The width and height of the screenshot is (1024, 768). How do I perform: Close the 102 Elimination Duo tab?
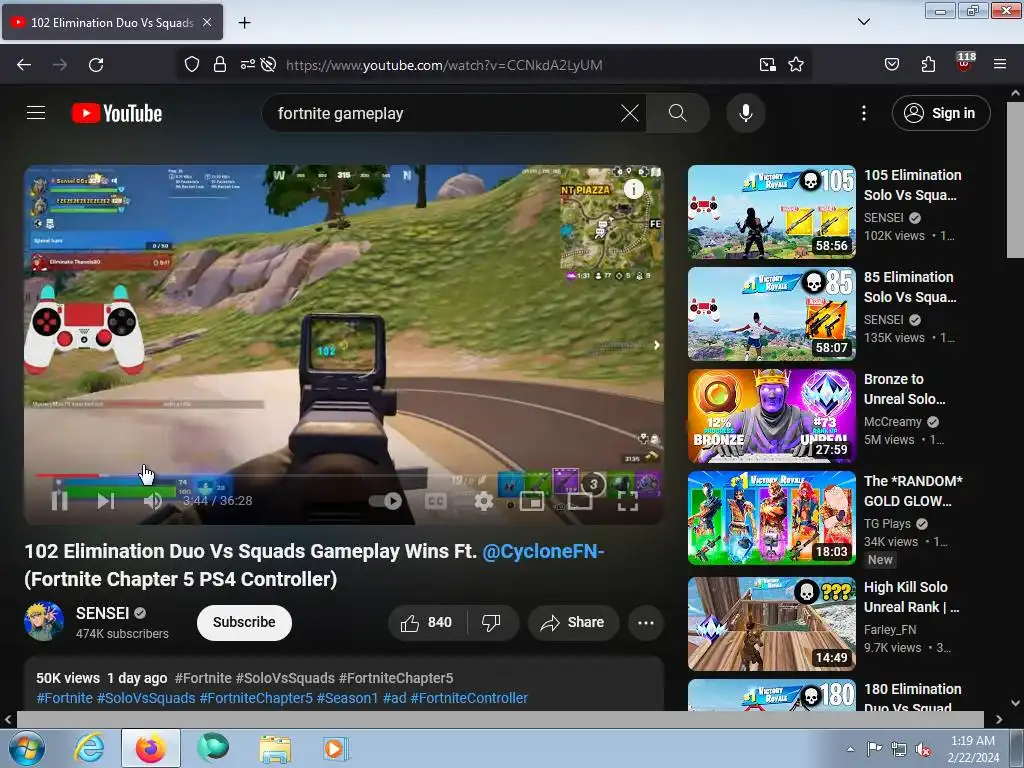point(207,22)
